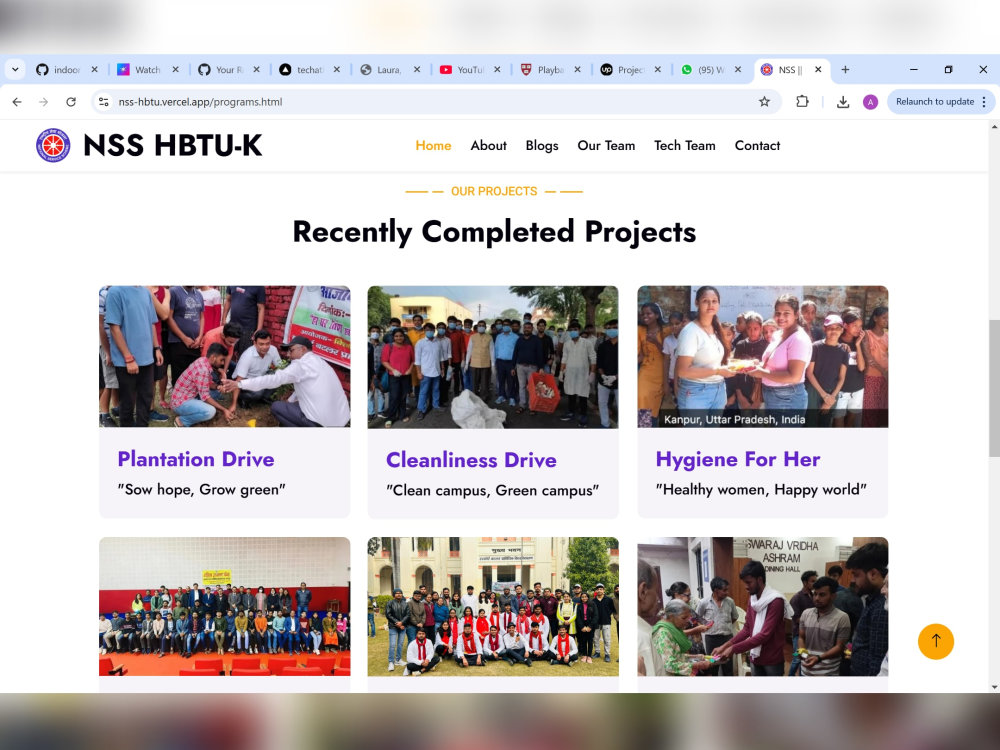The image size is (1000, 750).
Task: Click the red scarf group photo thumbnail
Action: (x=493, y=607)
